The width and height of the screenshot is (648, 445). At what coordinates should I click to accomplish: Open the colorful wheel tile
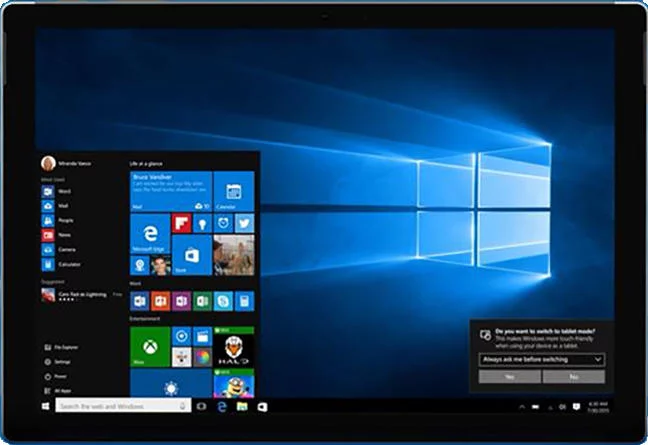pyautogui.click(x=202, y=357)
